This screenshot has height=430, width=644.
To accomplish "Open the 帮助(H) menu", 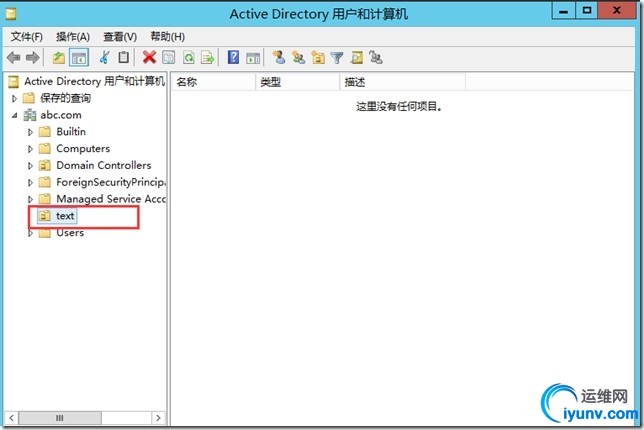I will (168, 37).
